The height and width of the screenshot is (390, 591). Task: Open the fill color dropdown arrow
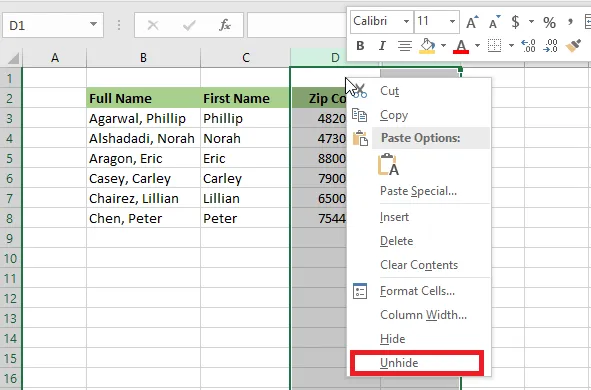click(443, 46)
